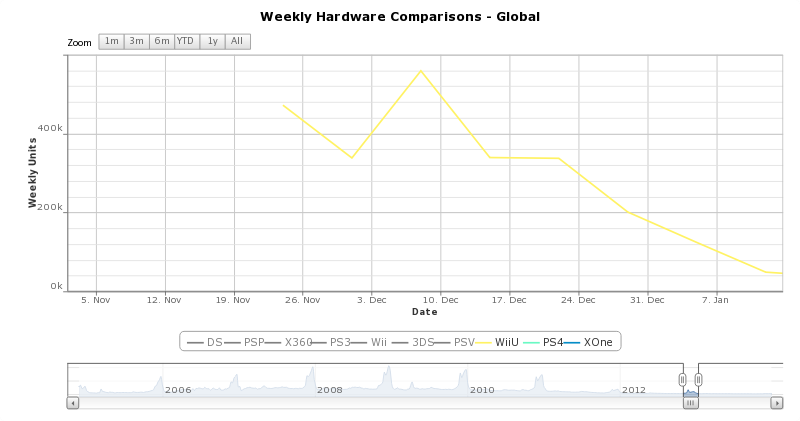Viewport: 800px width, 421px height.
Task: Click navigator scroll left arrow
Action: coord(73,403)
